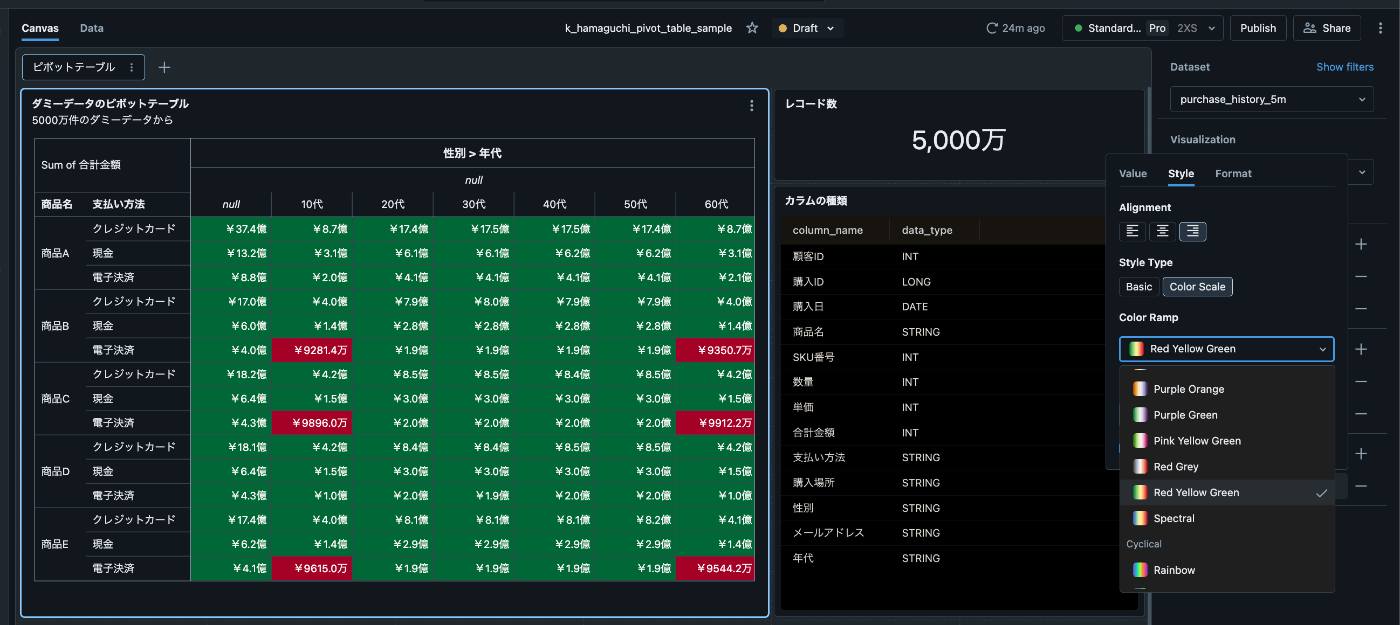Viewport: 1400px width, 625px height.
Task: Choose the Basic style type
Action: (x=1139, y=287)
